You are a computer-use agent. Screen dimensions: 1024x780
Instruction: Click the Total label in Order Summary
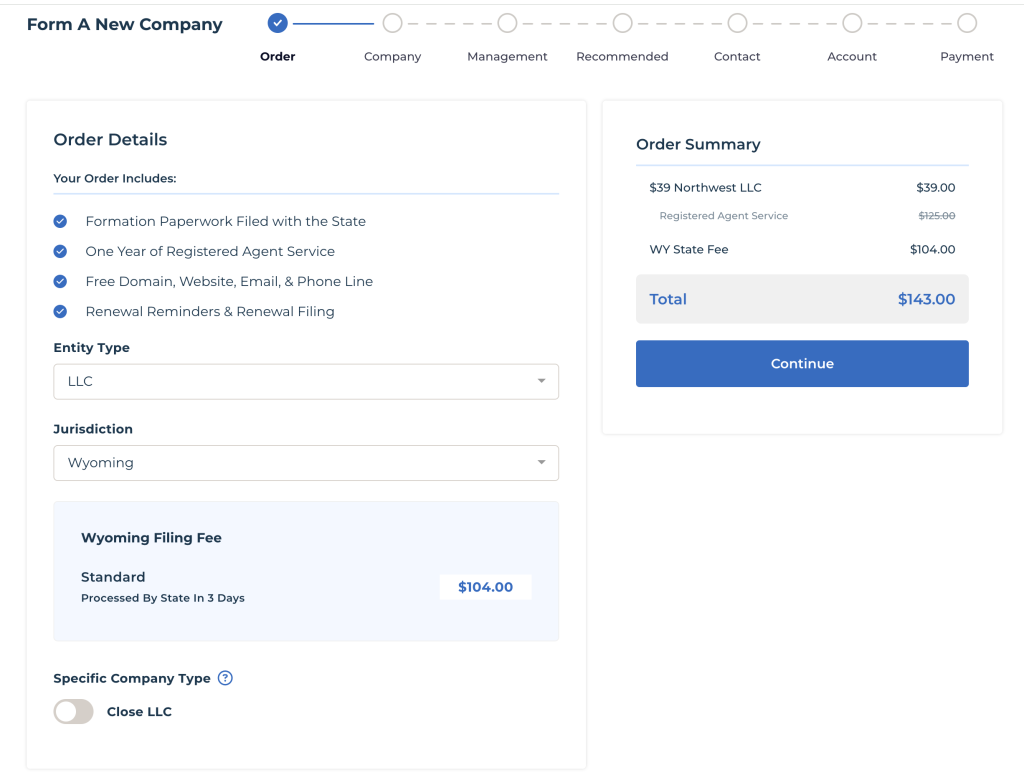tap(667, 299)
